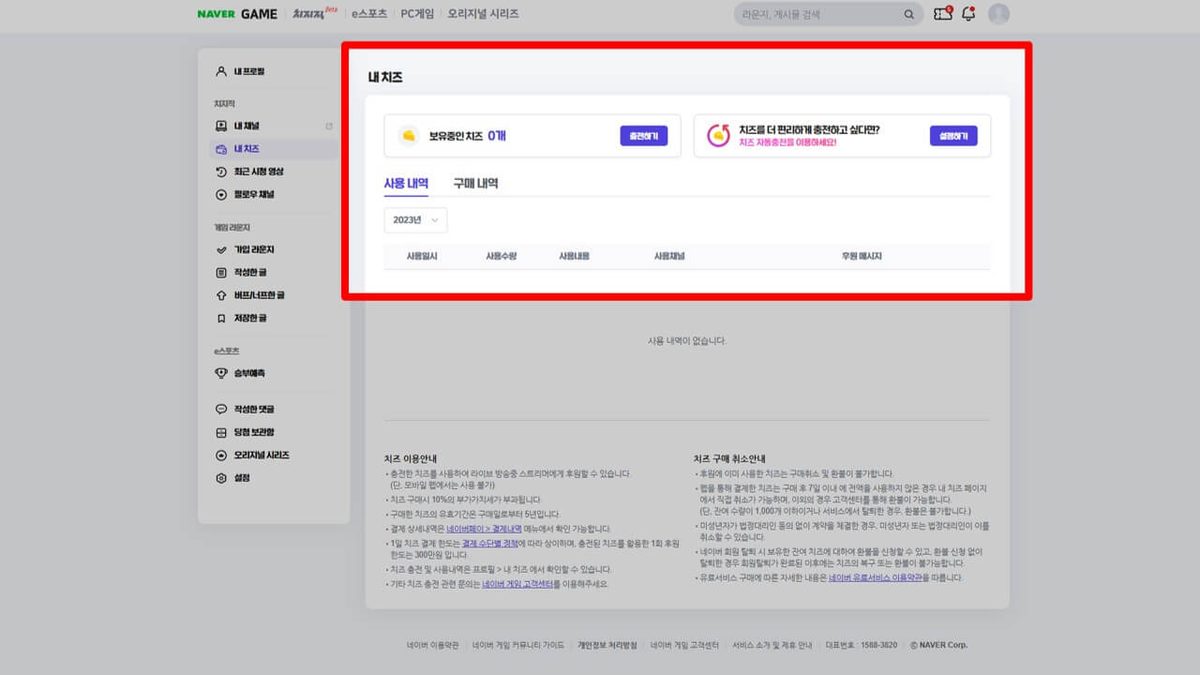
Task: Click the NAVER Corp. footer link
Action: coord(939,645)
